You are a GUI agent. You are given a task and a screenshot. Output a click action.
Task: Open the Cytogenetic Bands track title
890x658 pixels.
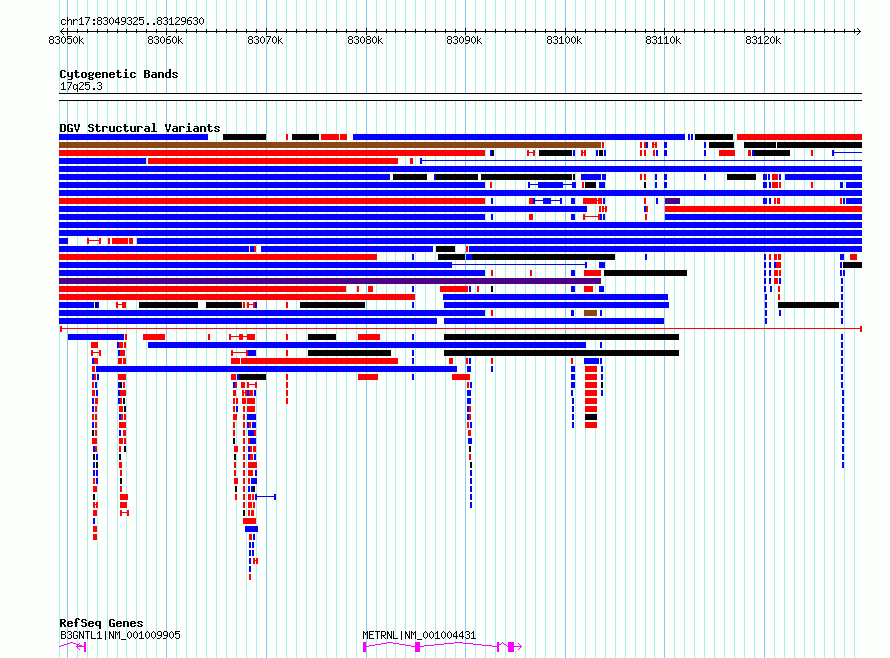pos(119,74)
